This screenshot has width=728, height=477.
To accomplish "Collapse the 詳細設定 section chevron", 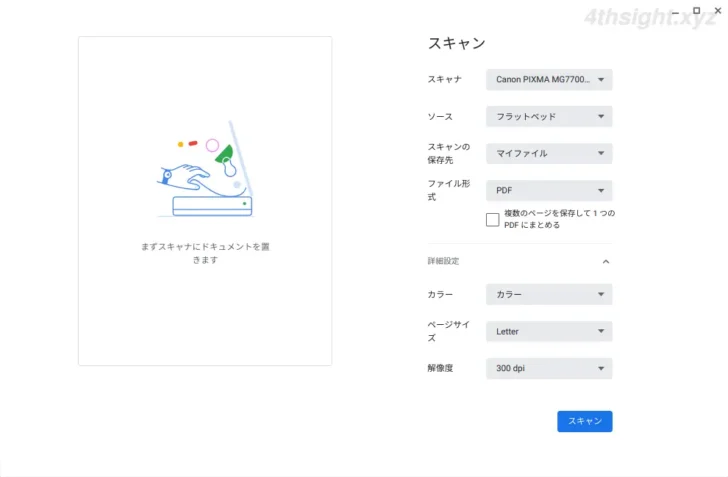I will point(605,261).
